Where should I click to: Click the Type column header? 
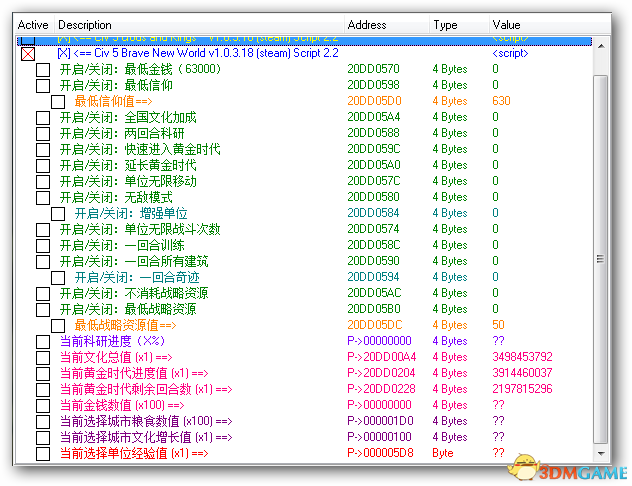point(459,25)
